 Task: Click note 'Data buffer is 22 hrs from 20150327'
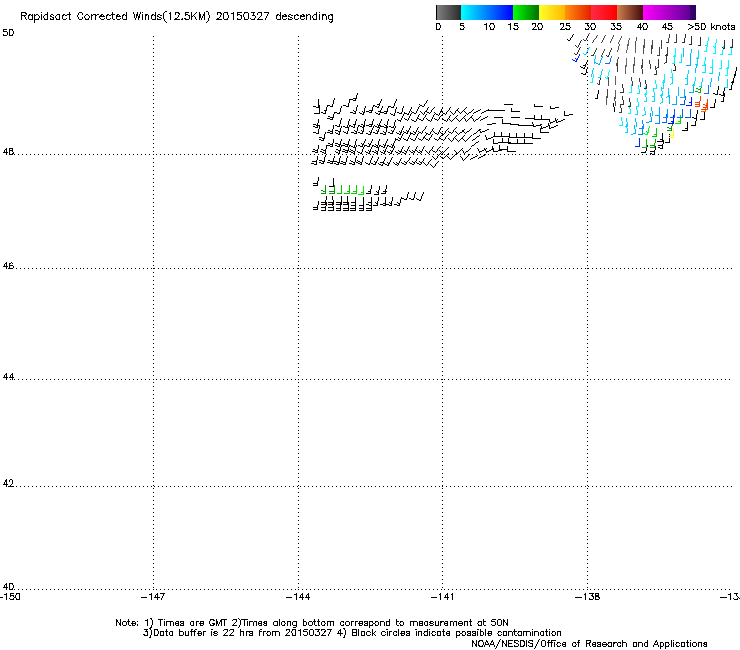pos(242,633)
